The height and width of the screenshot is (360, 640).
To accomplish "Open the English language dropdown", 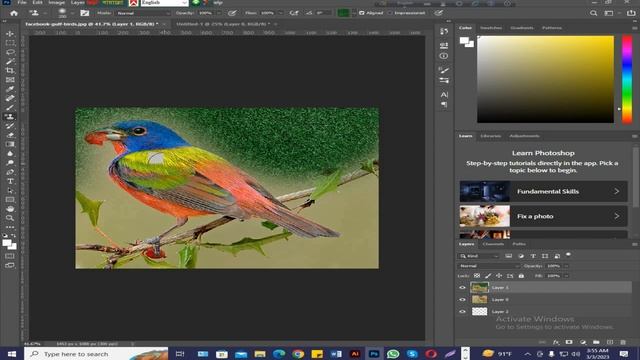I will click(164, 3).
